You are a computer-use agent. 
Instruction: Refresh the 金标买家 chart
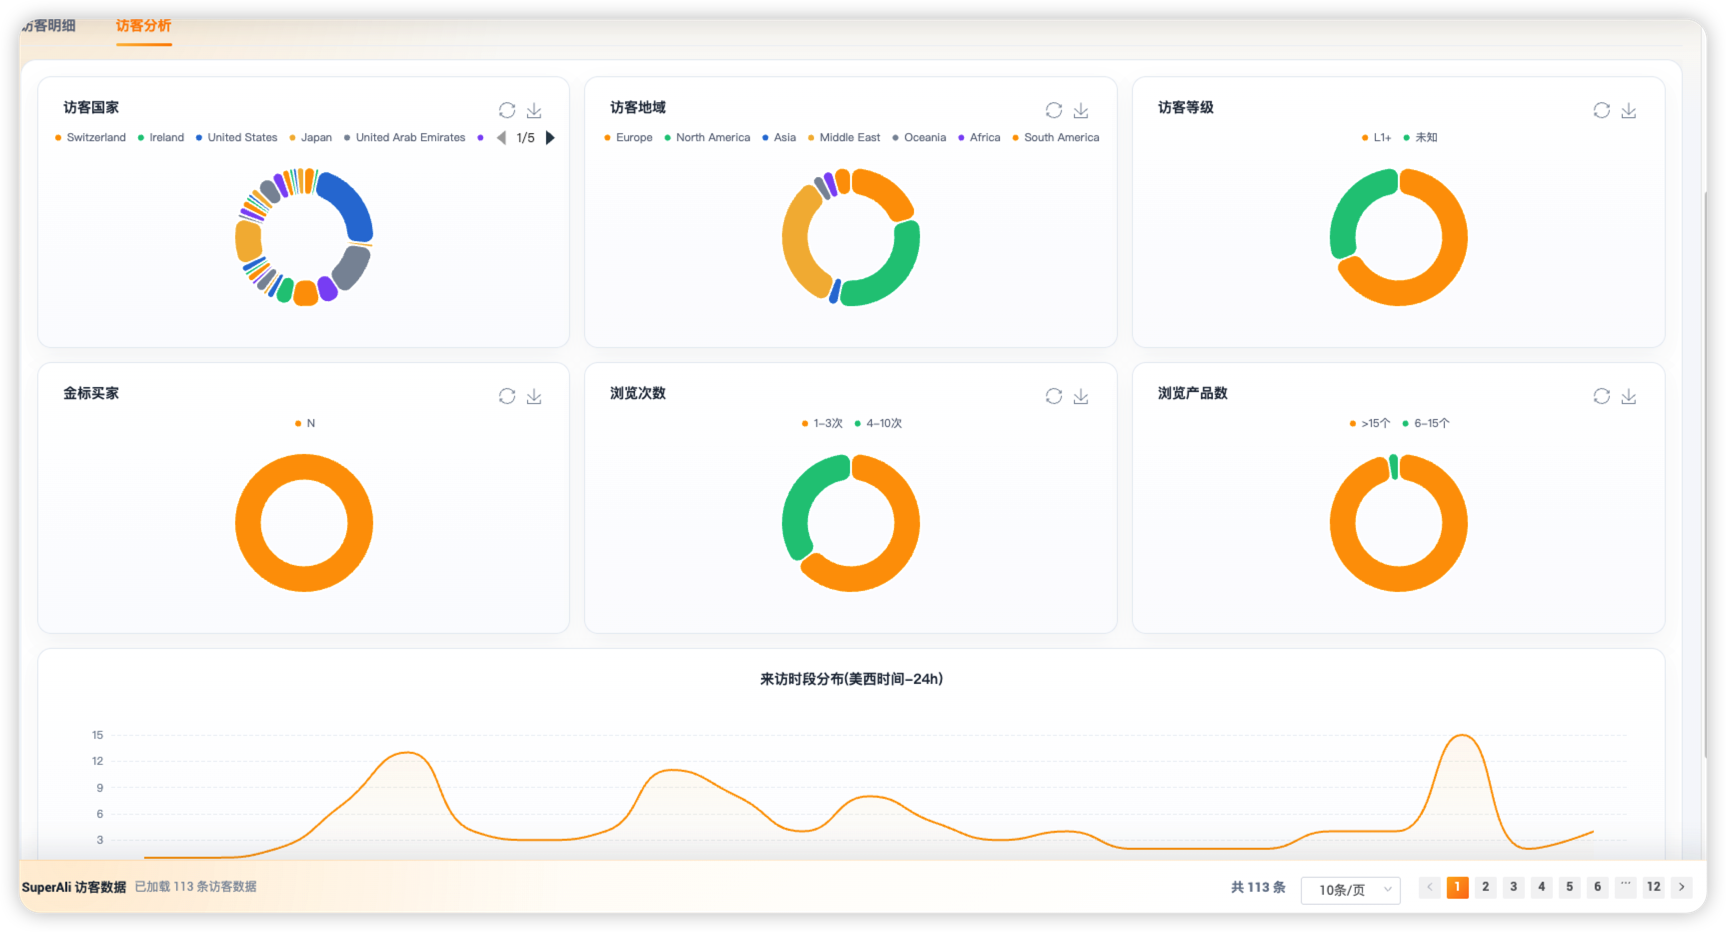click(507, 396)
